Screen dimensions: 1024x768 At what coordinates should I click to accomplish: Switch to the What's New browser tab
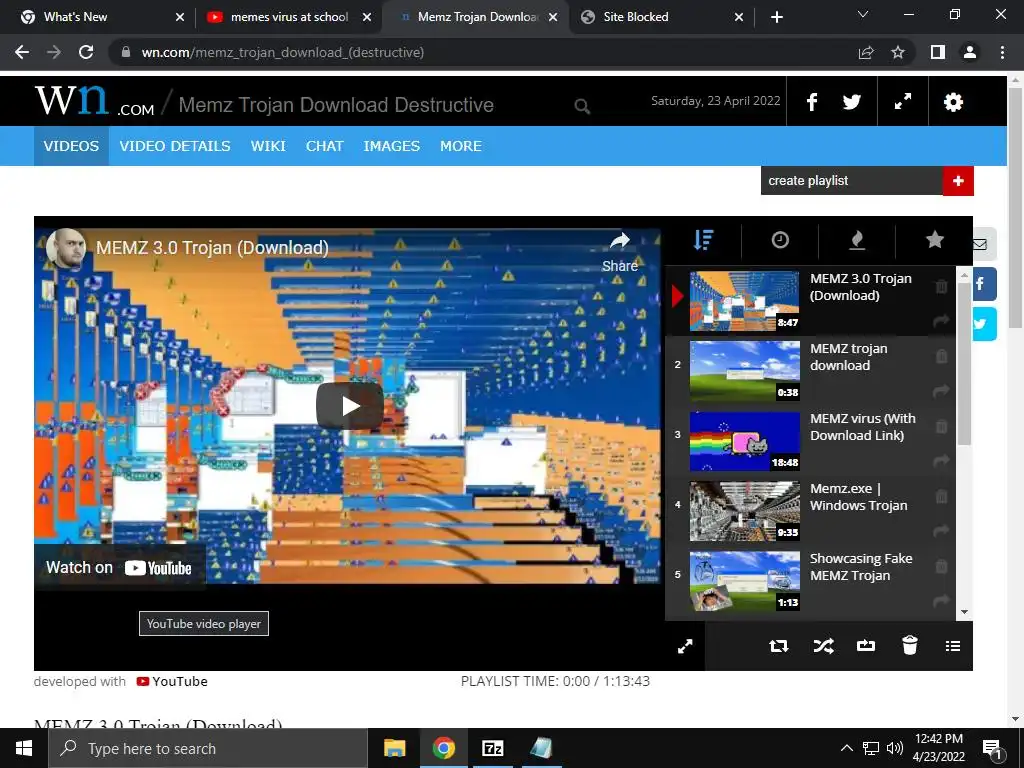[101, 17]
